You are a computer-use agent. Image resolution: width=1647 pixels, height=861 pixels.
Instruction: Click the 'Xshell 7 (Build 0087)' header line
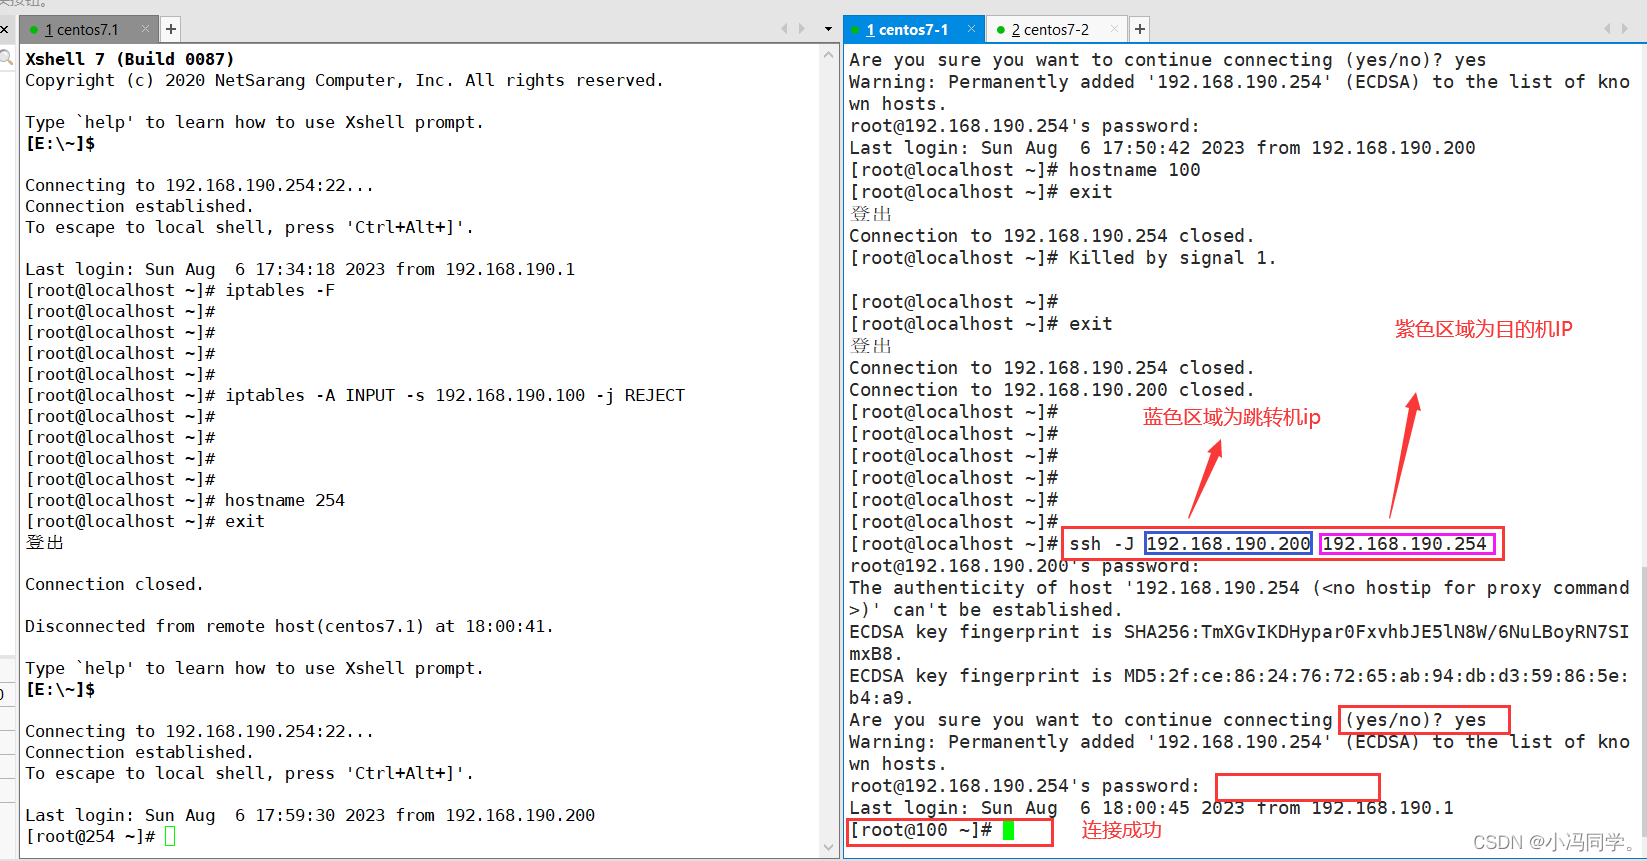[x=130, y=59]
